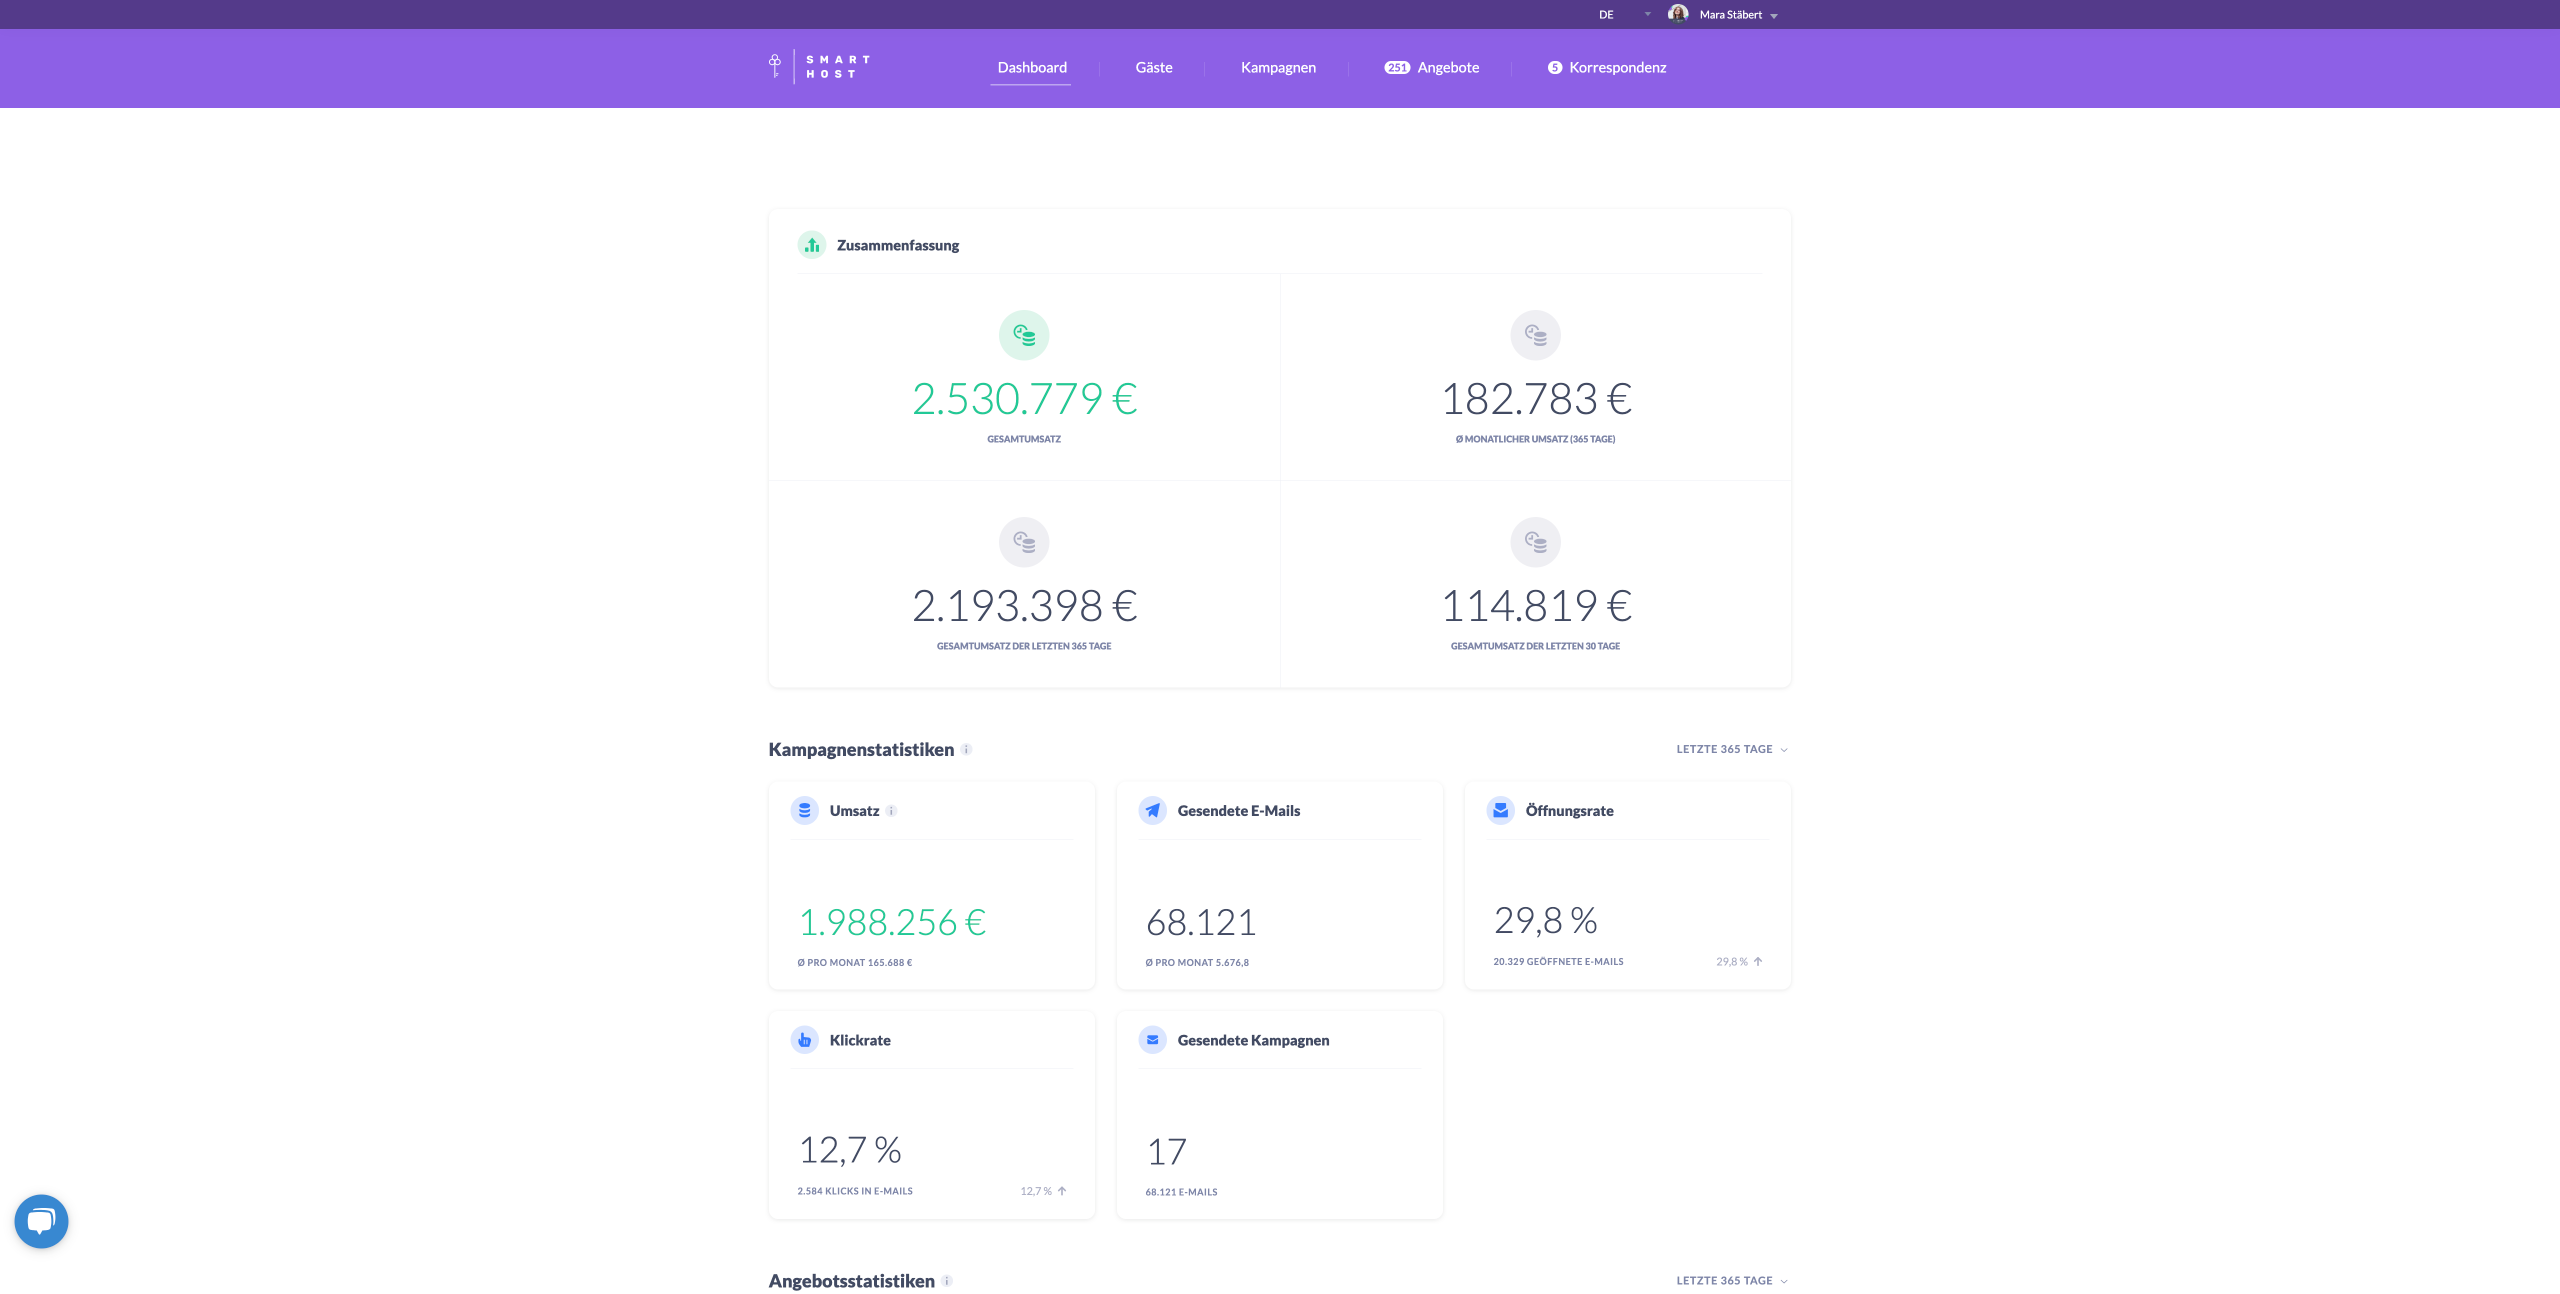
Task: Open the Korrespondenz tab
Action: pos(1607,68)
